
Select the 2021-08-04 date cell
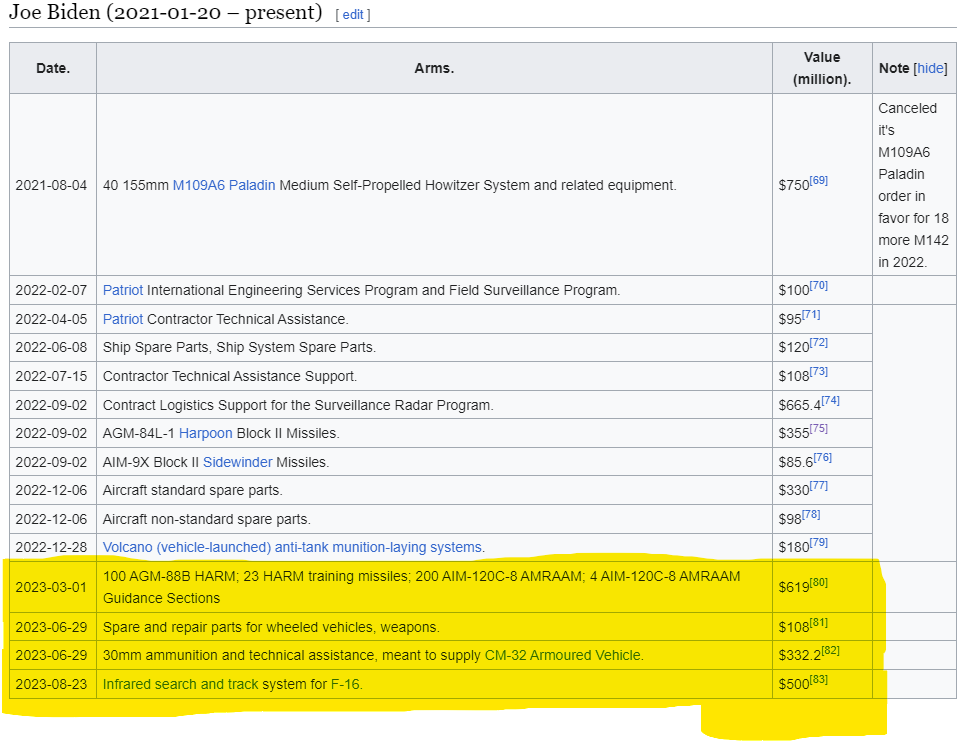coord(53,185)
